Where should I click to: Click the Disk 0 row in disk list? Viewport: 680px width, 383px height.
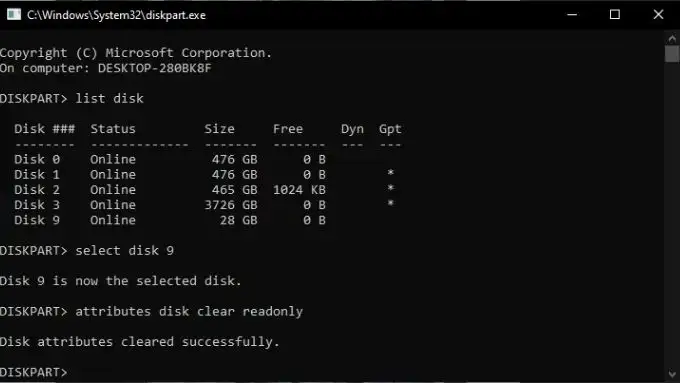[x=170, y=159]
